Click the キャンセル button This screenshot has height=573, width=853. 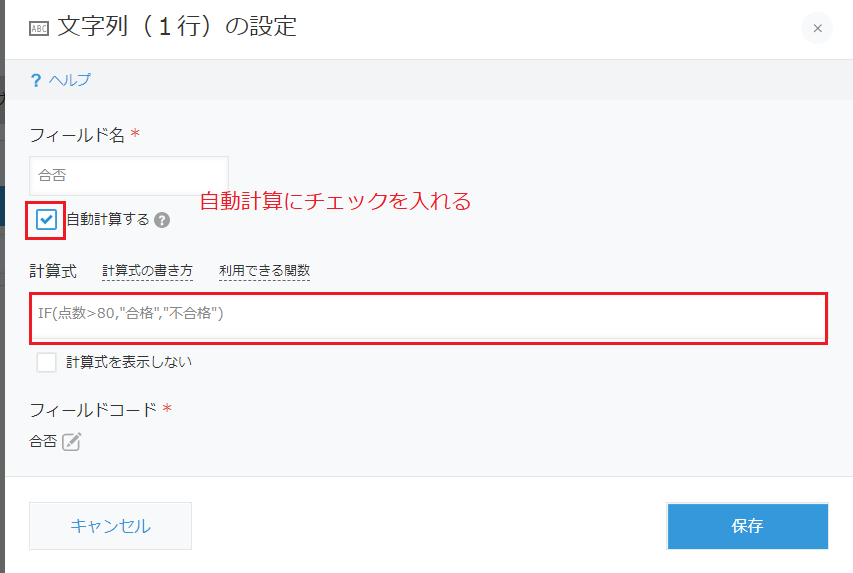point(110,526)
